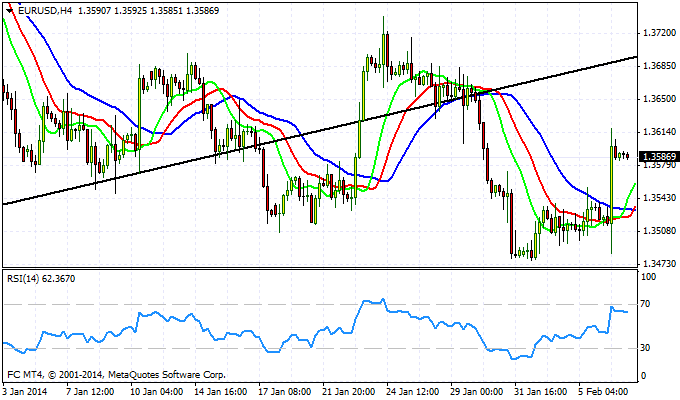This screenshot has width=680, height=400.
Task: Click the OHLC values 1.35907 1.35925 1.35851 1.35869
Action: (148, 10)
